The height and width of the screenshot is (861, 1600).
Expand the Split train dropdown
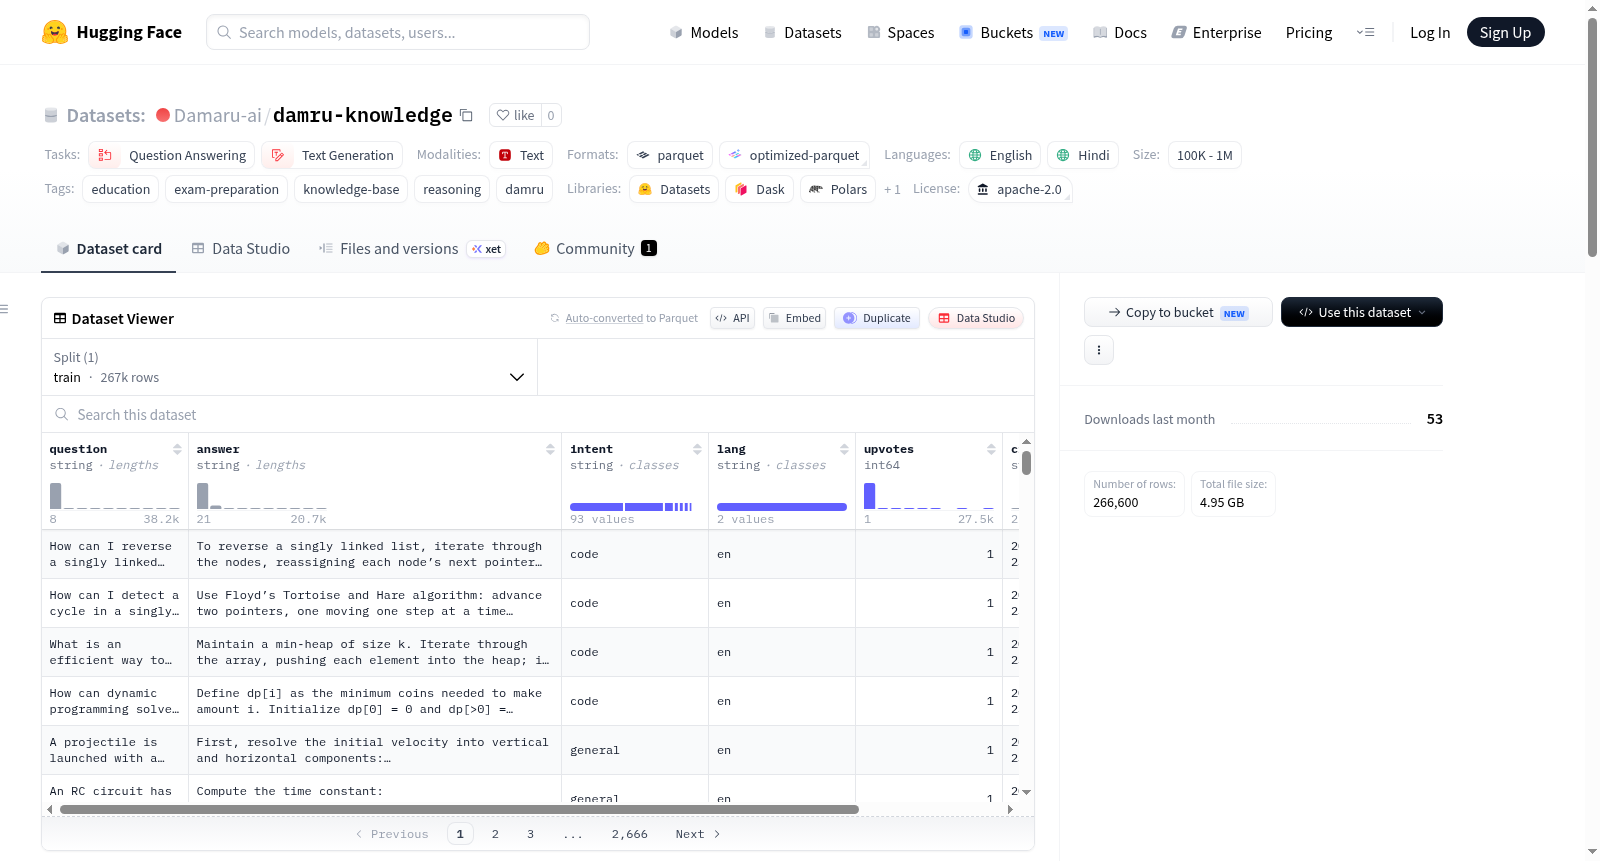point(289,367)
